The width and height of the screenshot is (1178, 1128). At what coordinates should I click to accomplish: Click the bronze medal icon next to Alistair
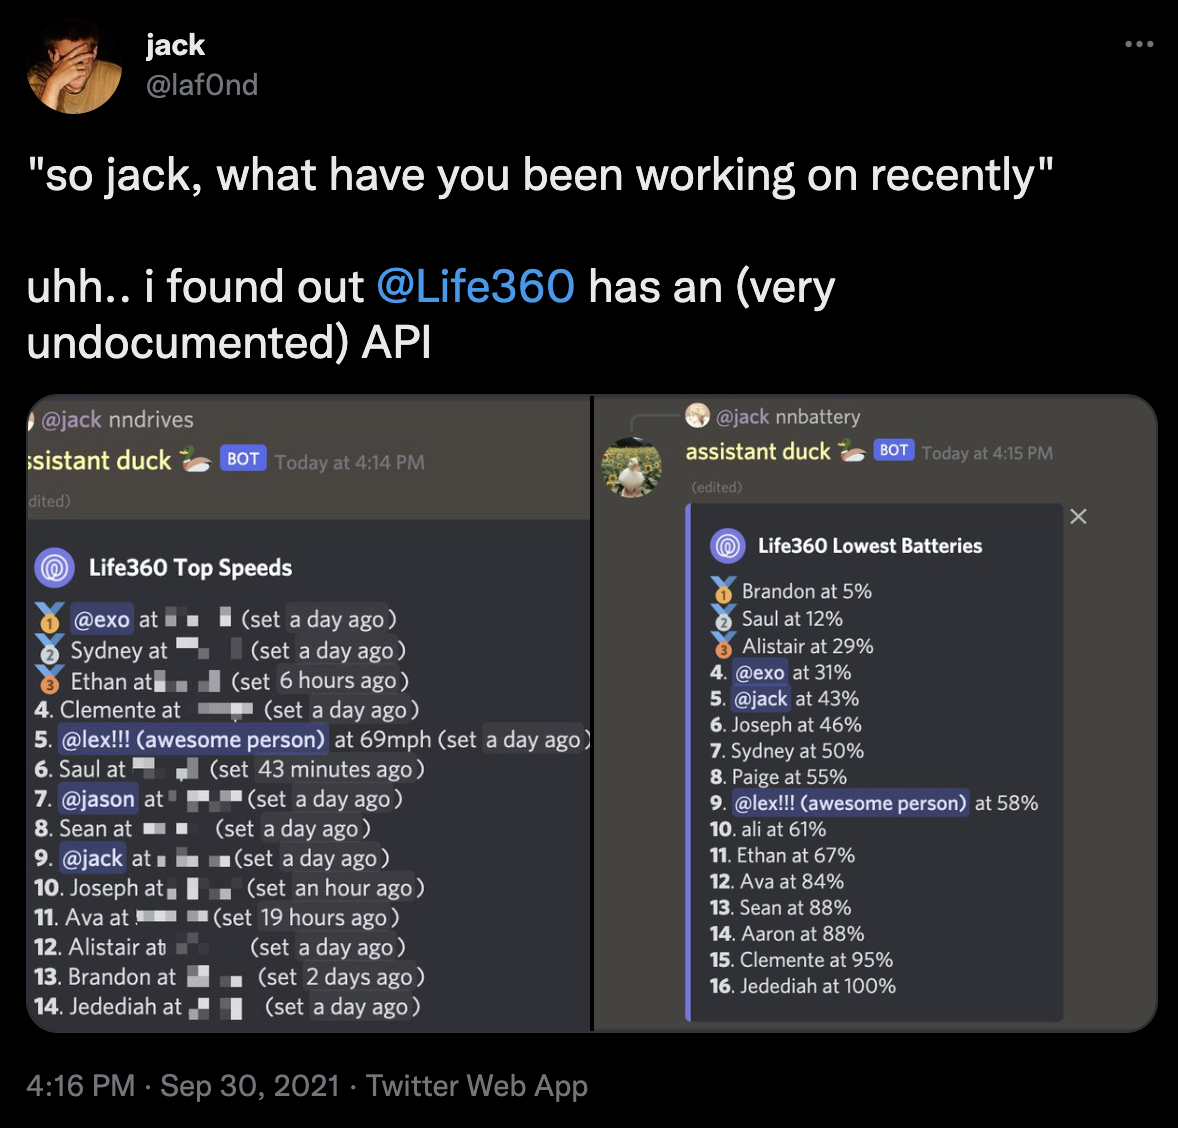(x=723, y=648)
